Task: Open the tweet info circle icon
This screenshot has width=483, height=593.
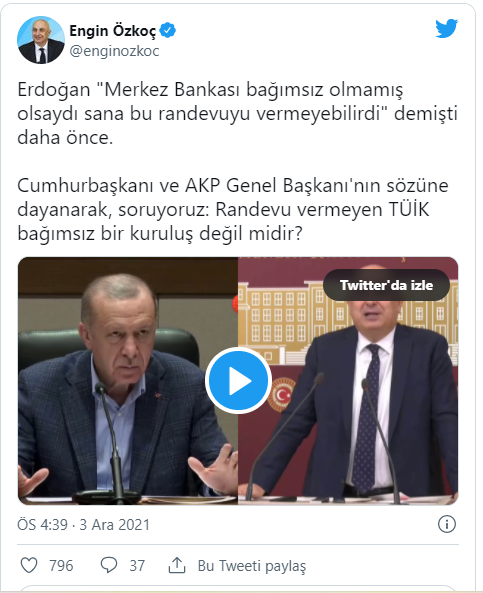Action: [447, 525]
